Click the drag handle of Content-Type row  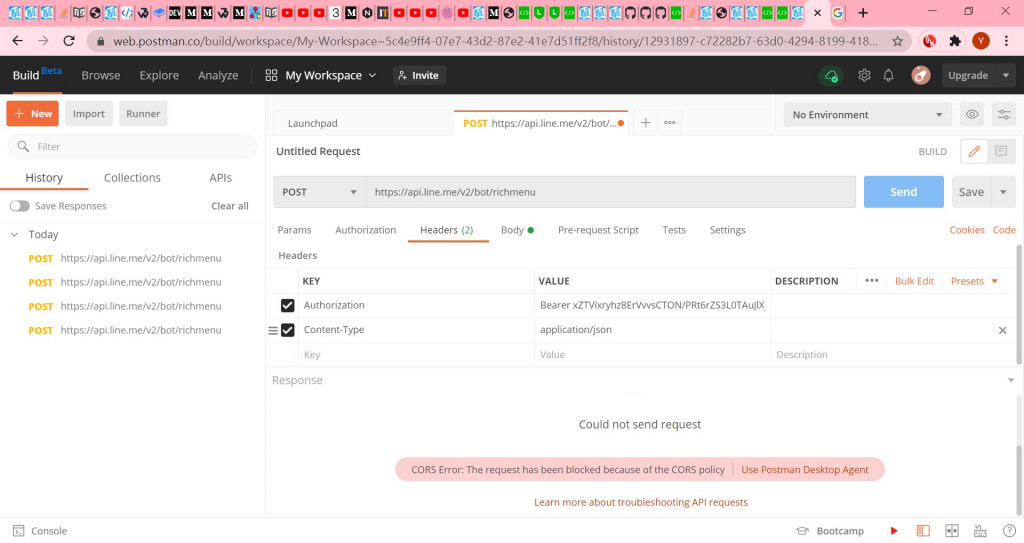273,330
